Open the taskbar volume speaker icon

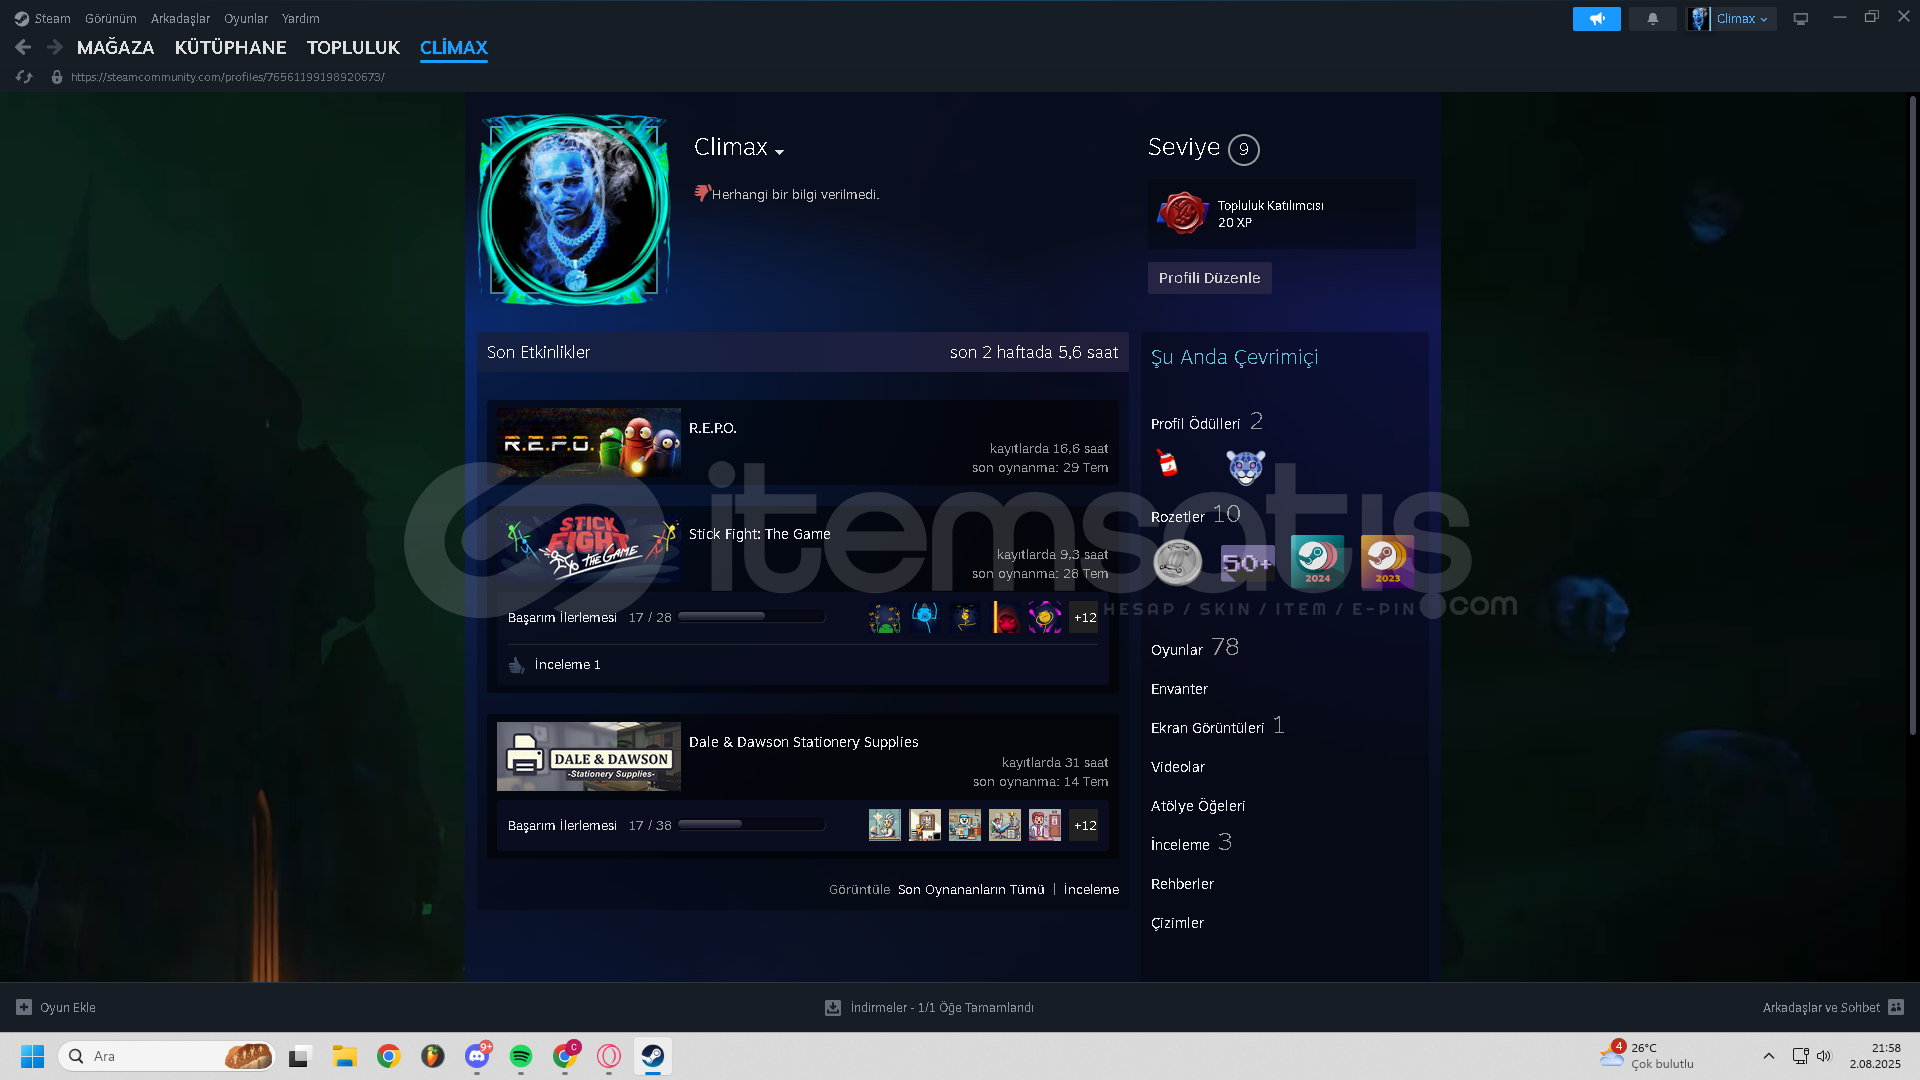point(1824,1056)
